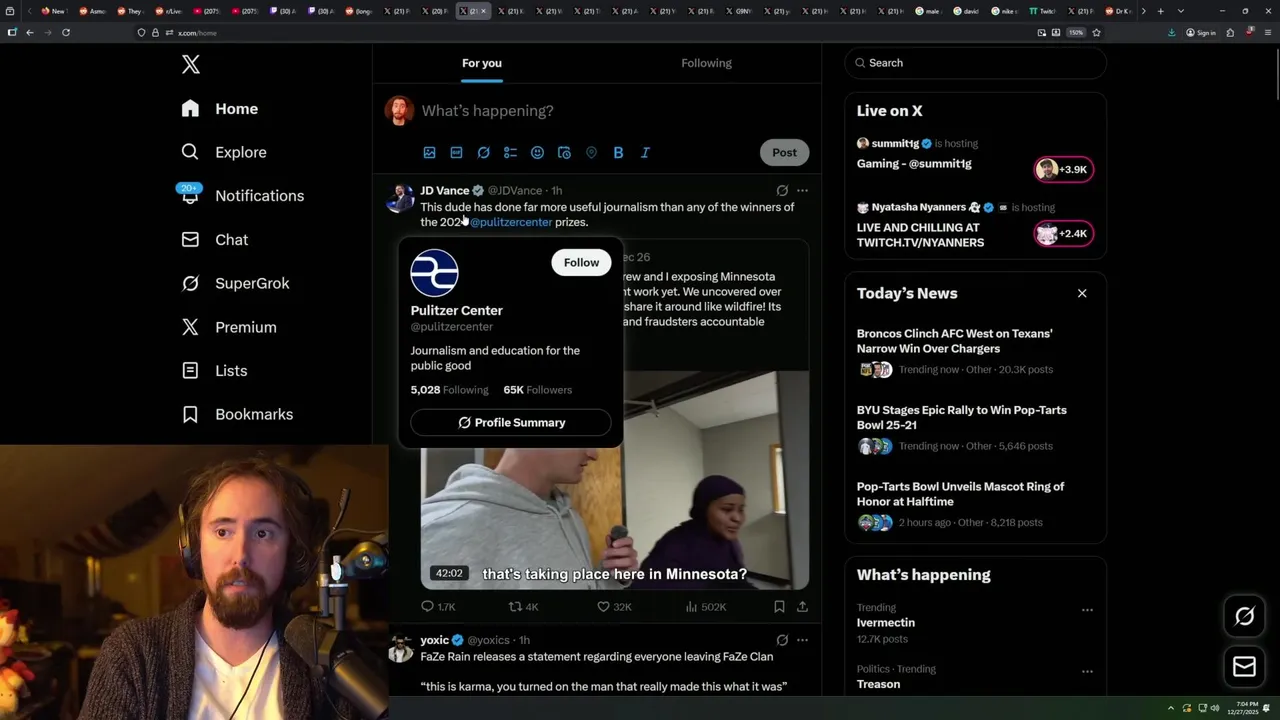1280x720 pixels.
Task: Click the Pulitzer Center avatar logo
Action: tap(435, 273)
